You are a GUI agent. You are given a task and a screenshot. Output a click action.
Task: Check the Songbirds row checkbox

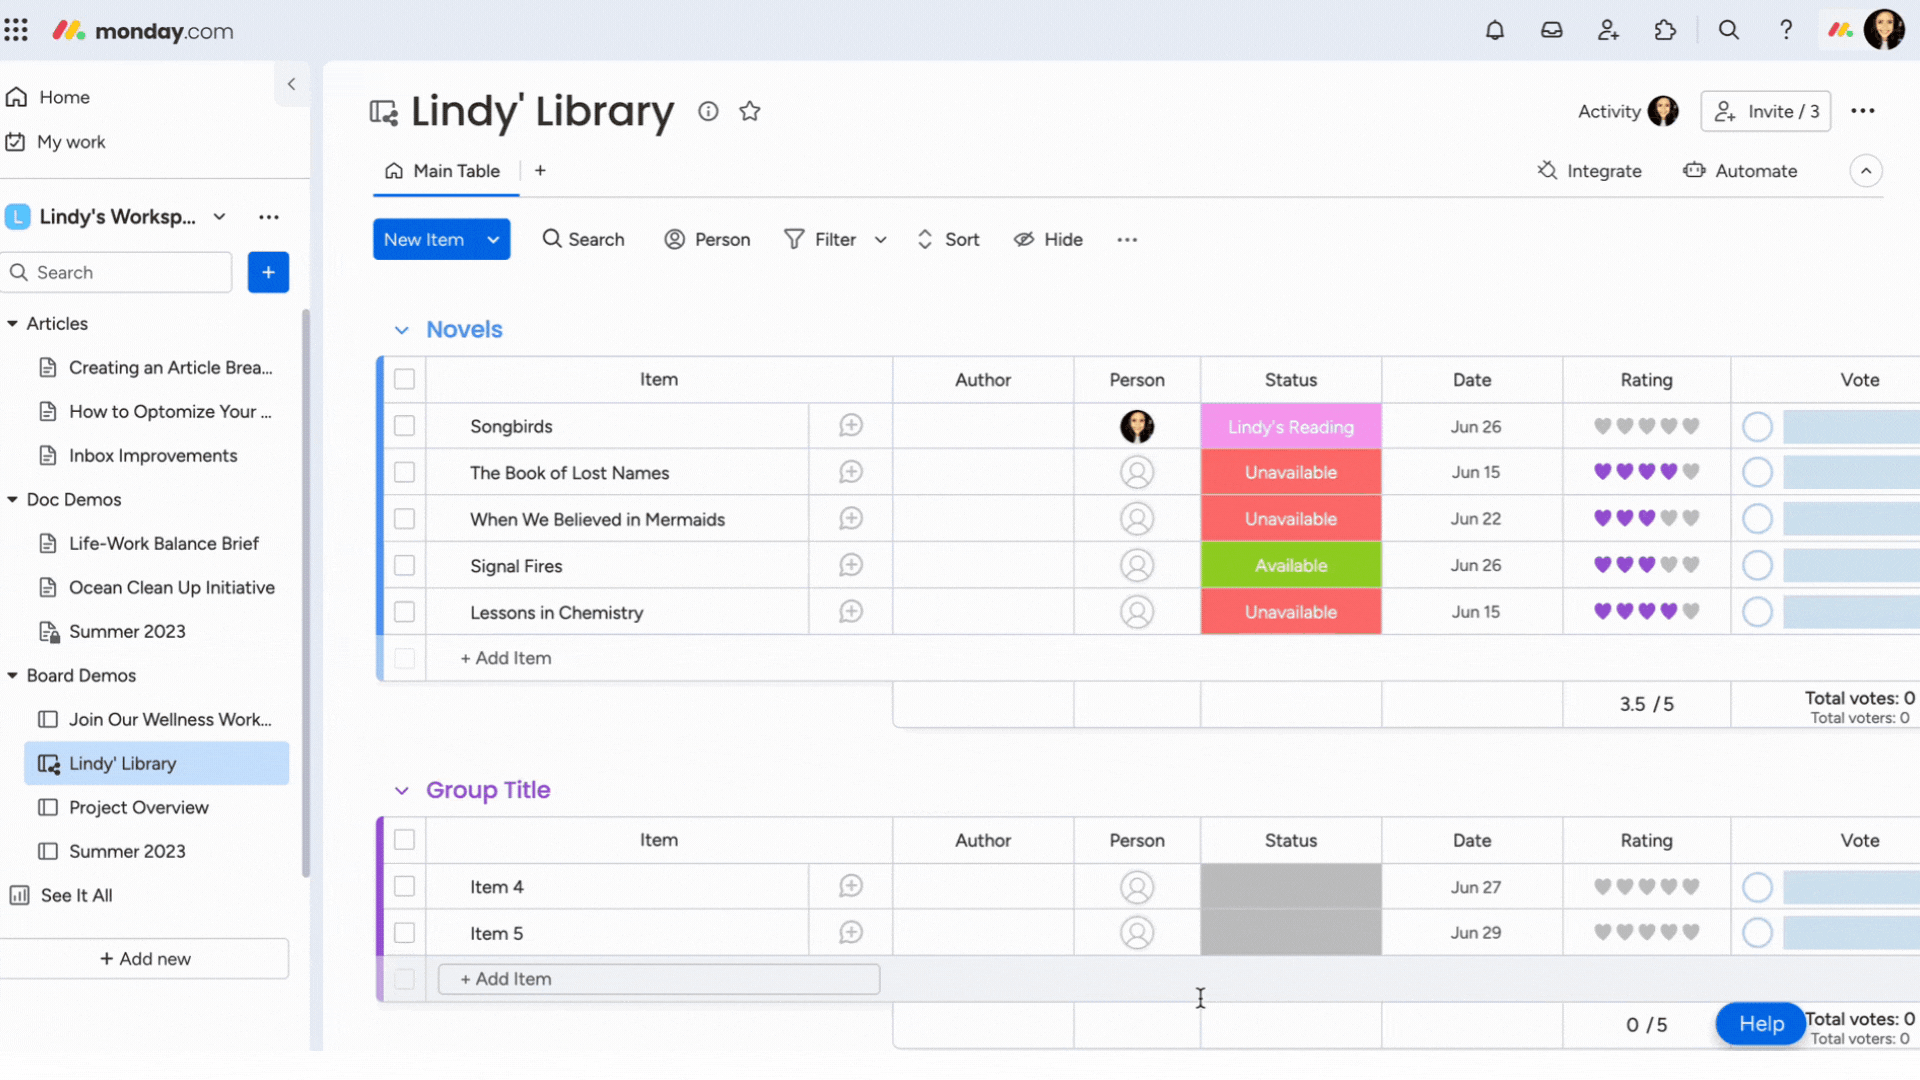(x=404, y=426)
